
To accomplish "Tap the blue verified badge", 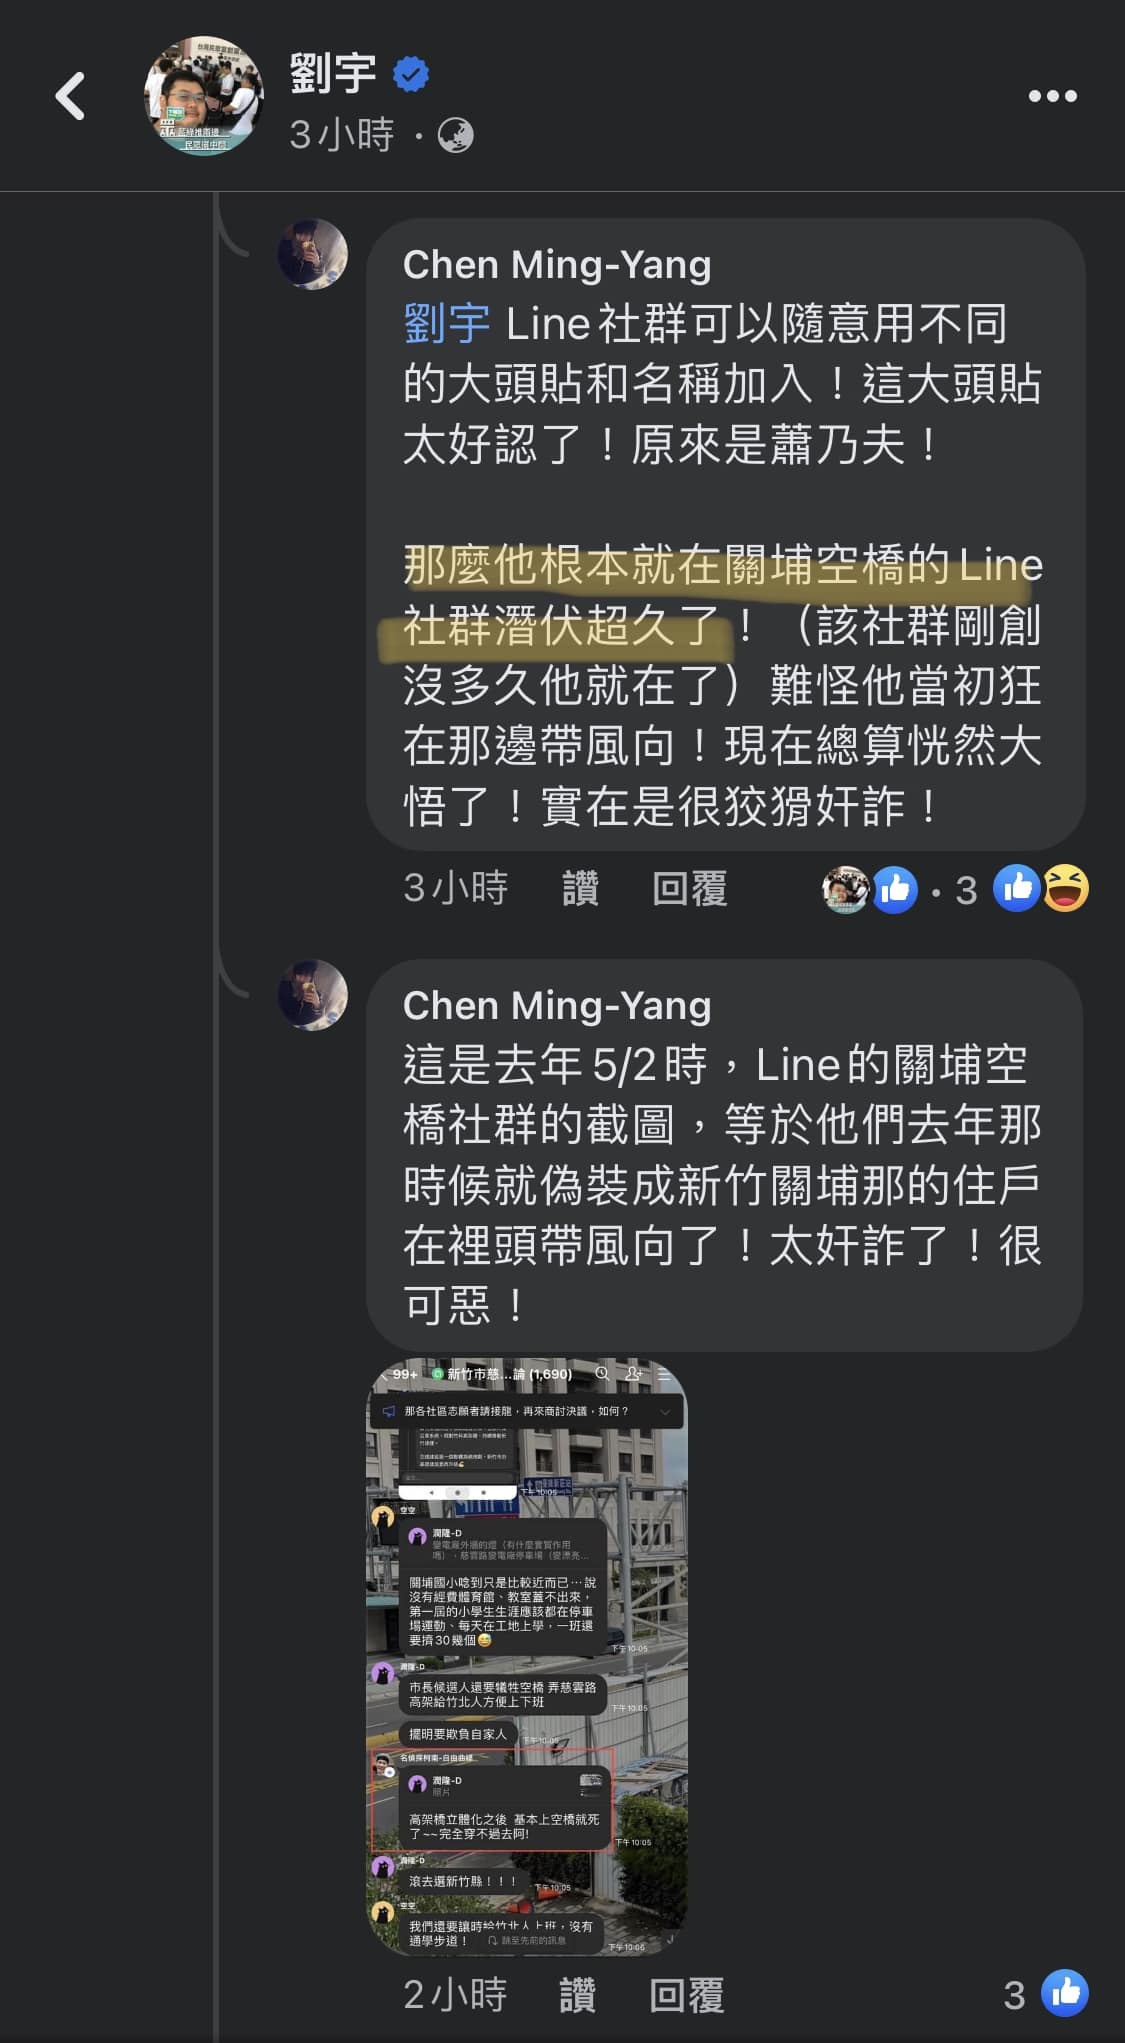I will point(411,75).
